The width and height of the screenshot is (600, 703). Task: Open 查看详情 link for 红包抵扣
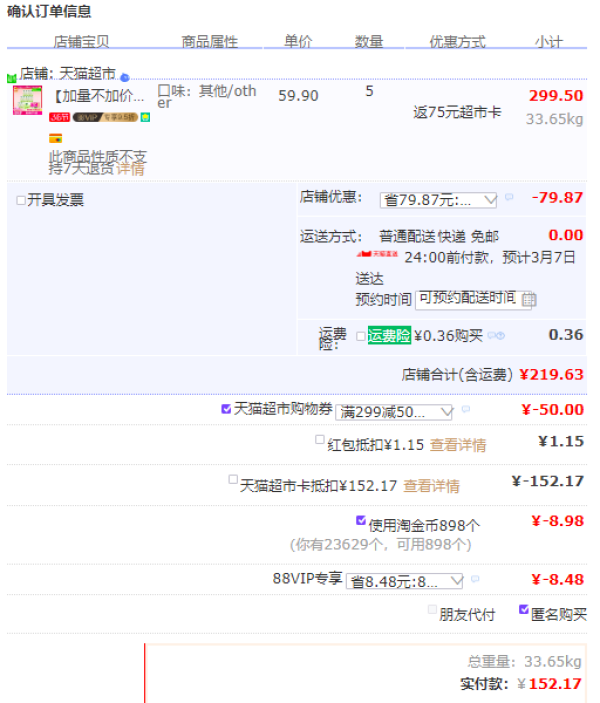(x=458, y=445)
